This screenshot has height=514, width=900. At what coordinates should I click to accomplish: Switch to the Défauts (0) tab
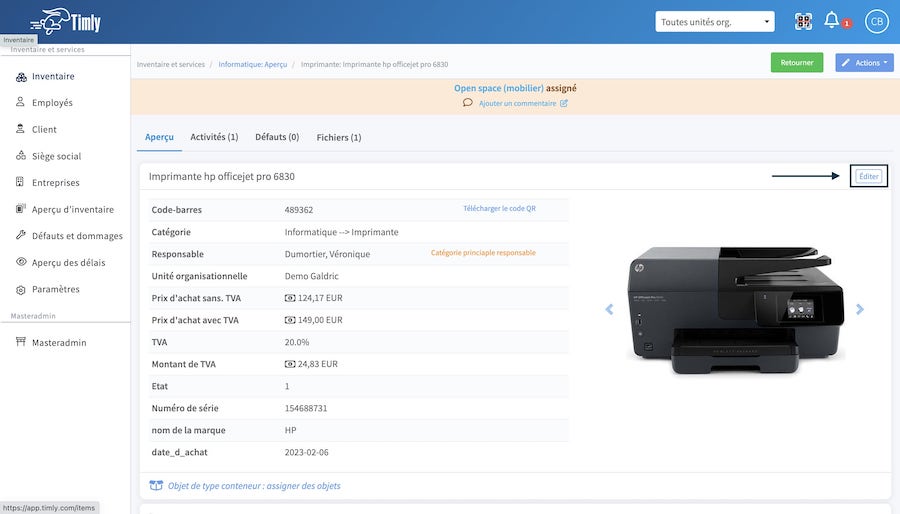277,138
